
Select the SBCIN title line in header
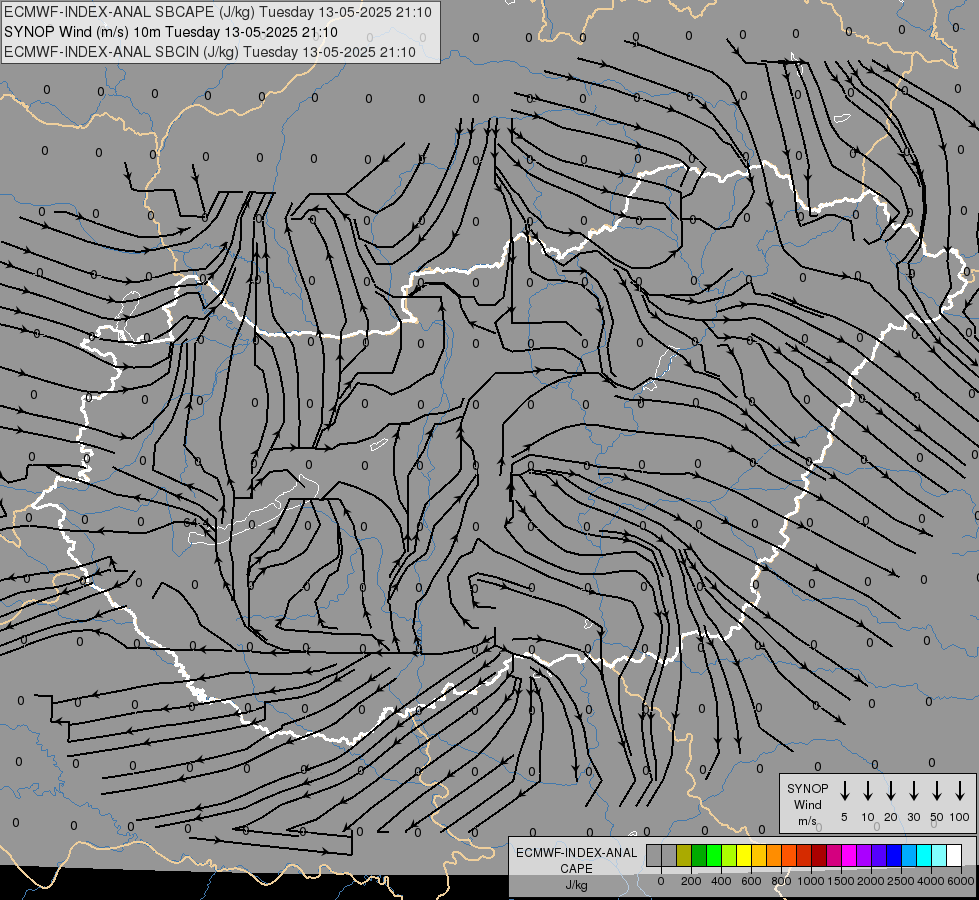point(210,52)
